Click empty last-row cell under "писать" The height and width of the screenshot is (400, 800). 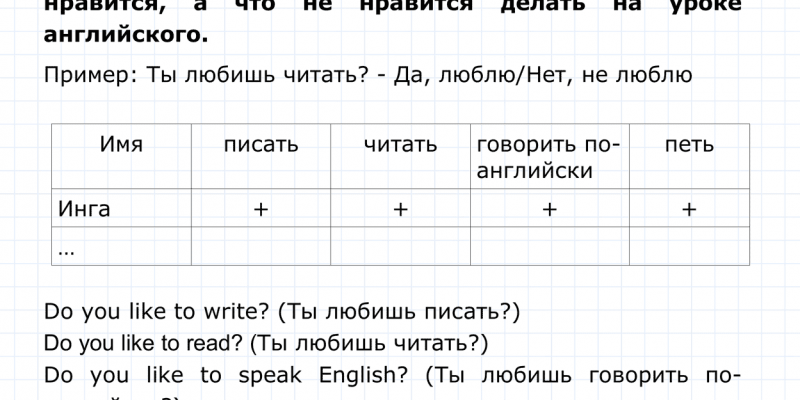[x=261, y=248]
